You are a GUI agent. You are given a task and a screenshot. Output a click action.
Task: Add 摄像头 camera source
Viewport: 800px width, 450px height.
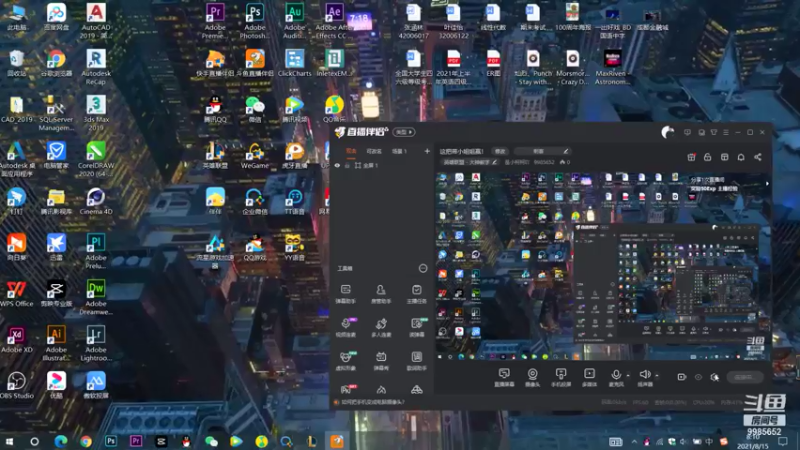click(x=532, y=378)
